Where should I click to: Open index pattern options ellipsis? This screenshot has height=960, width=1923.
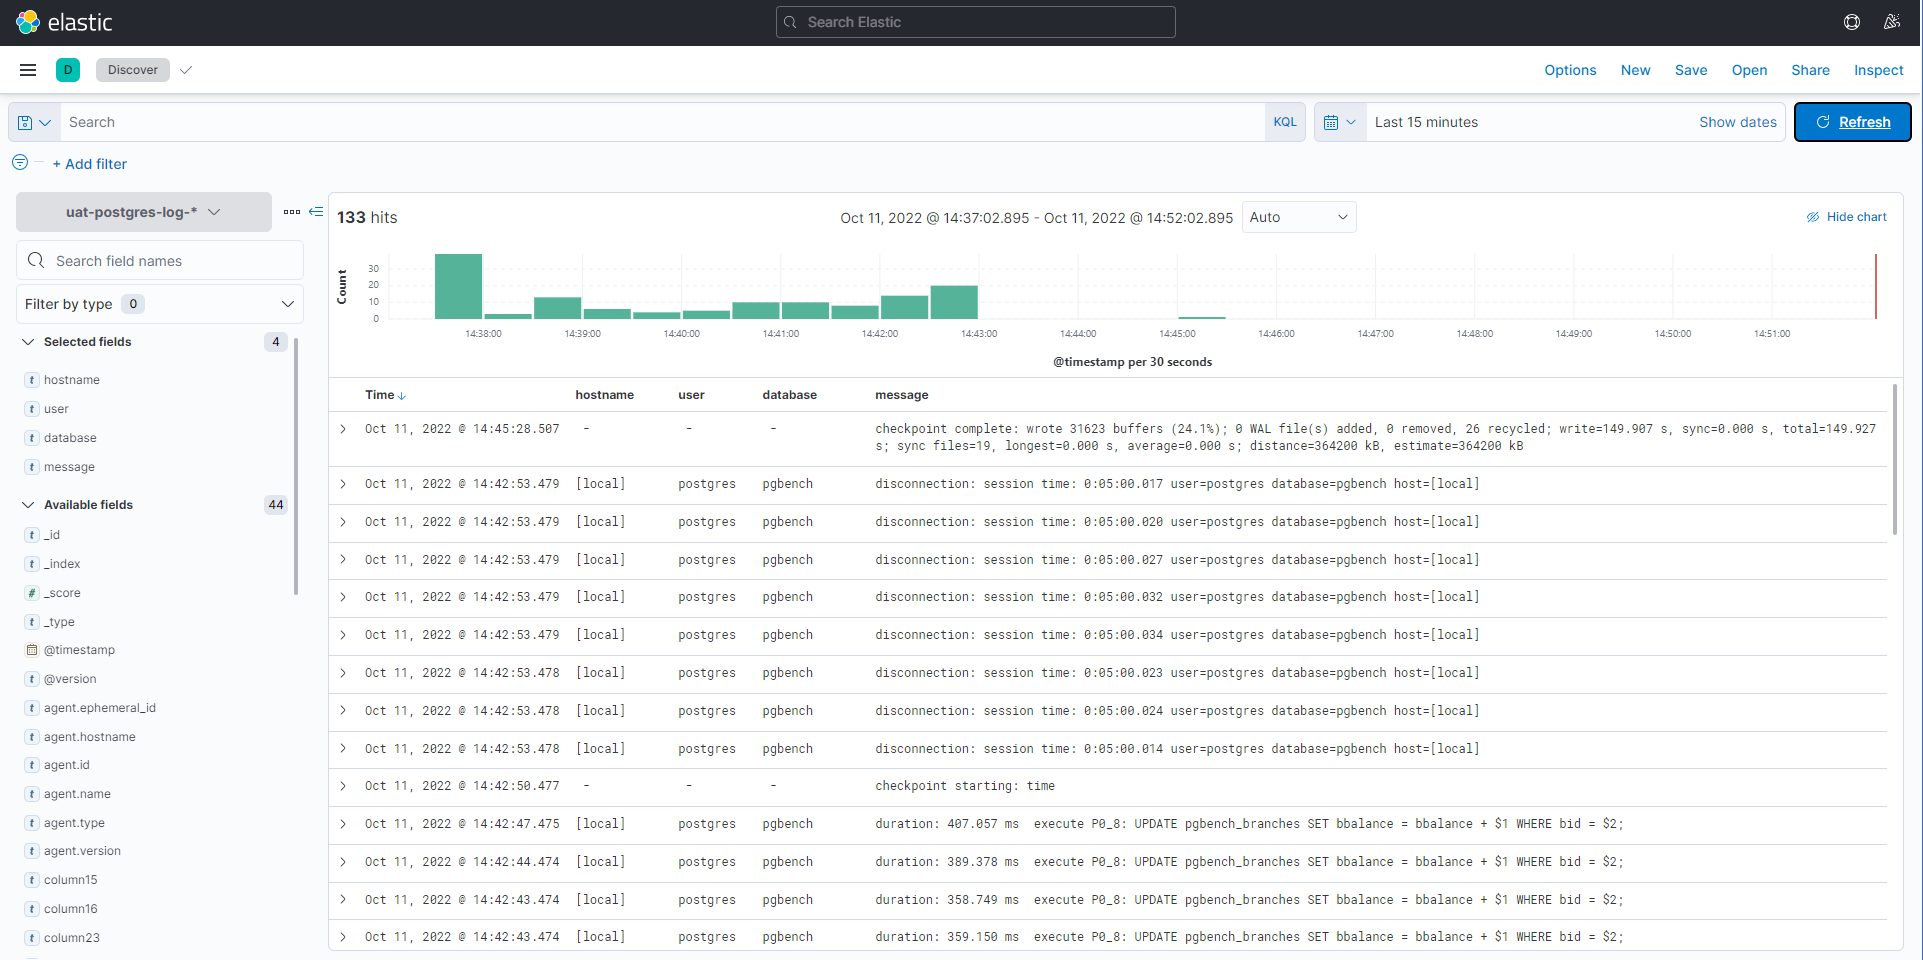(x=291, y=212)
